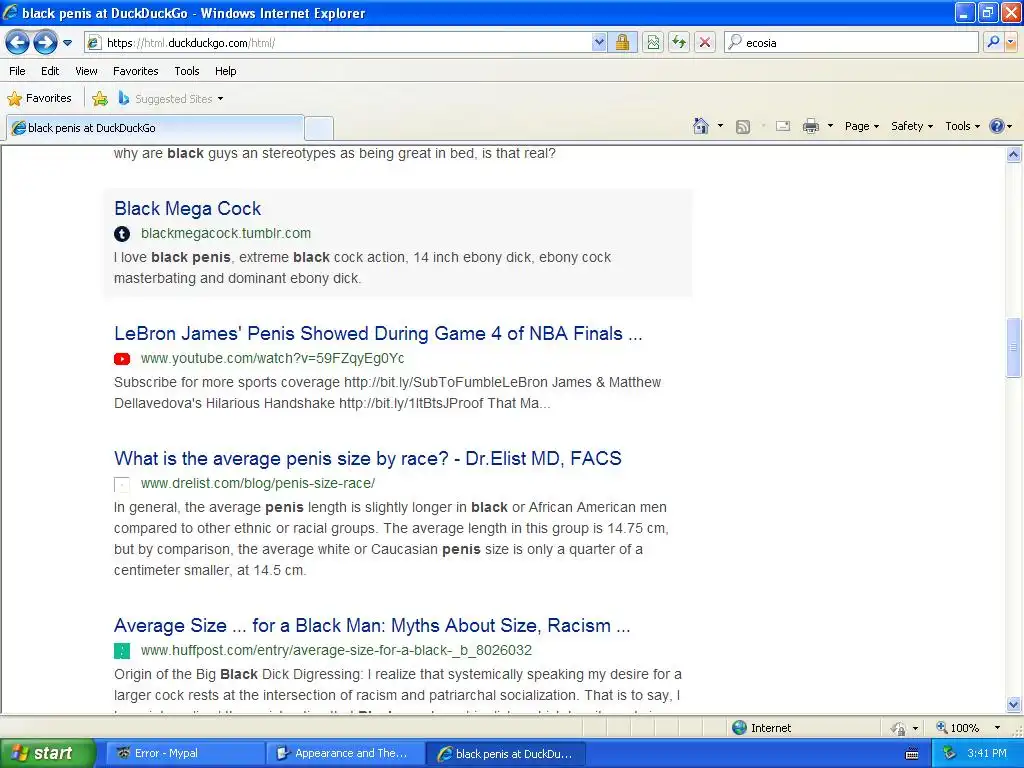This screenshot has width=1024, height=768.
Task: Open the File menu
Action: pos(18,71)
